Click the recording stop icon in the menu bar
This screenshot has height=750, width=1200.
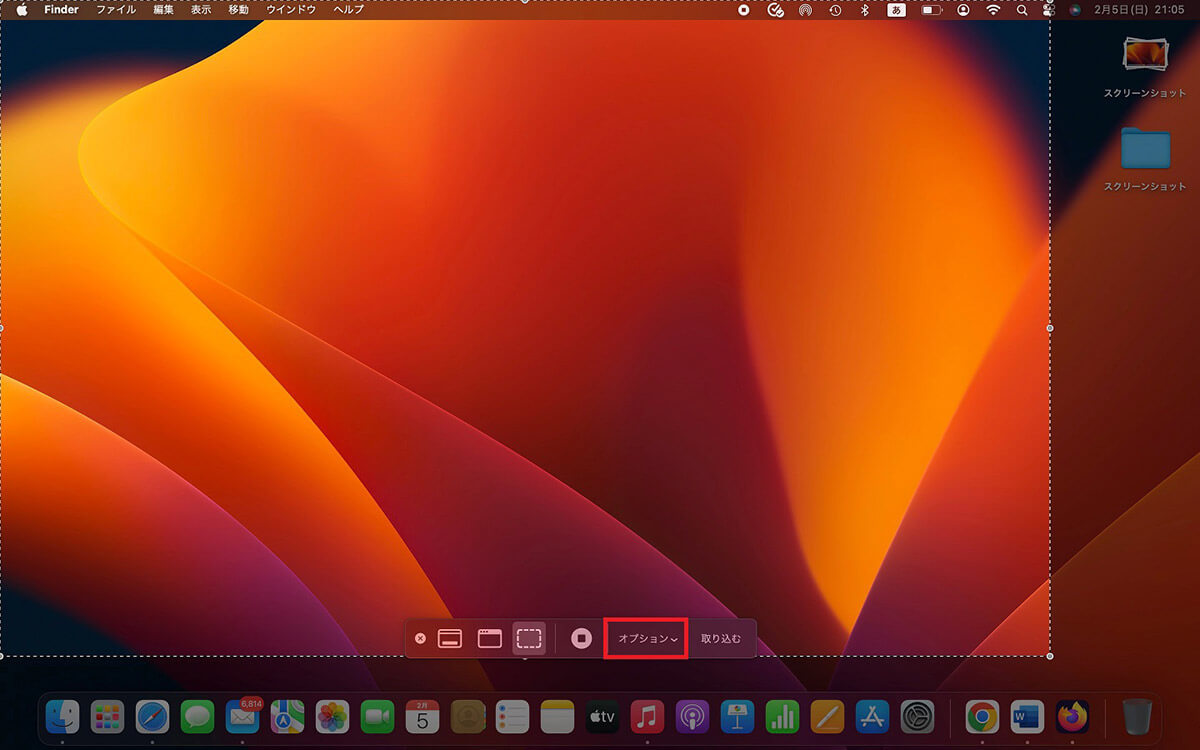coord(744,10)
